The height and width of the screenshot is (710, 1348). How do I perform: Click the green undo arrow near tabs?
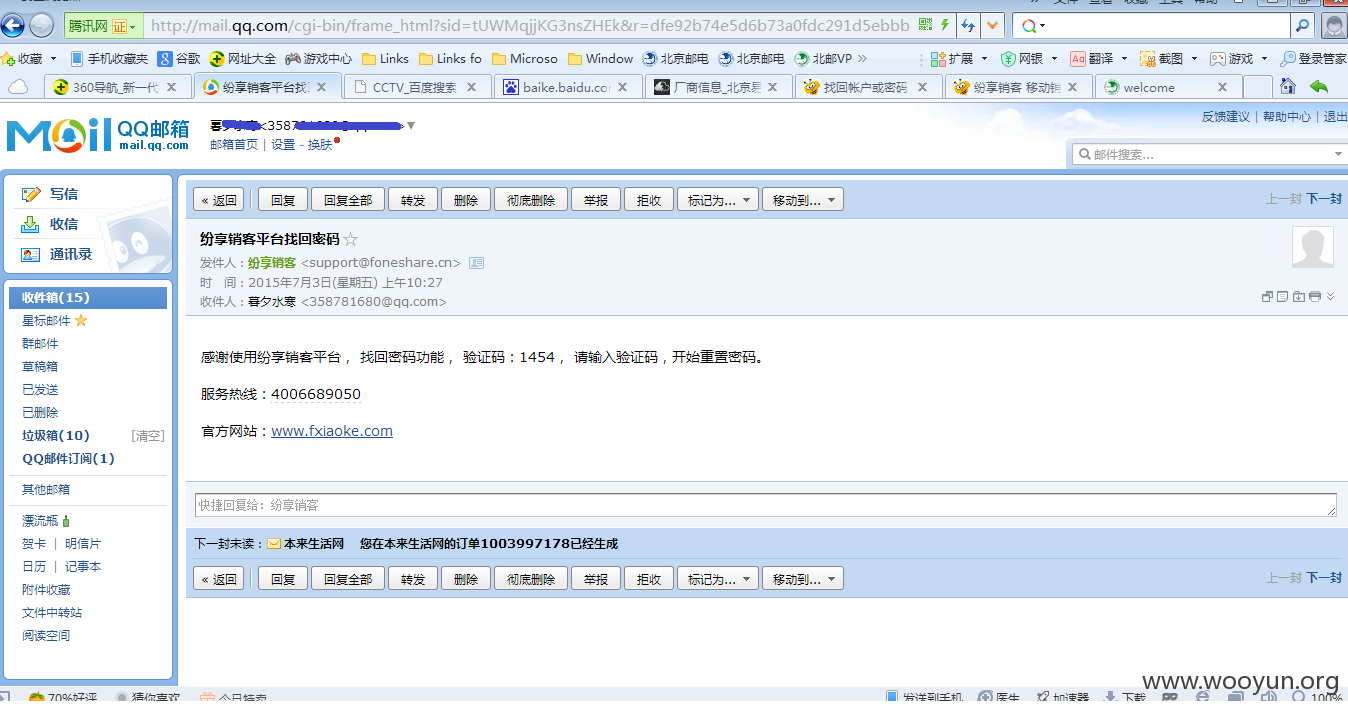click(1319, 87)
